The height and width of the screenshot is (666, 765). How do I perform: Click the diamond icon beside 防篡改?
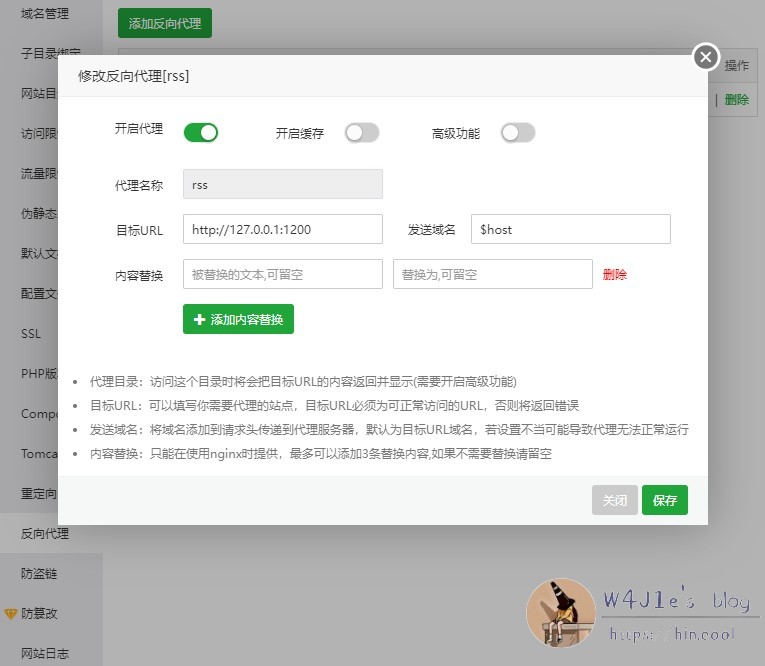tap(11, 614)
